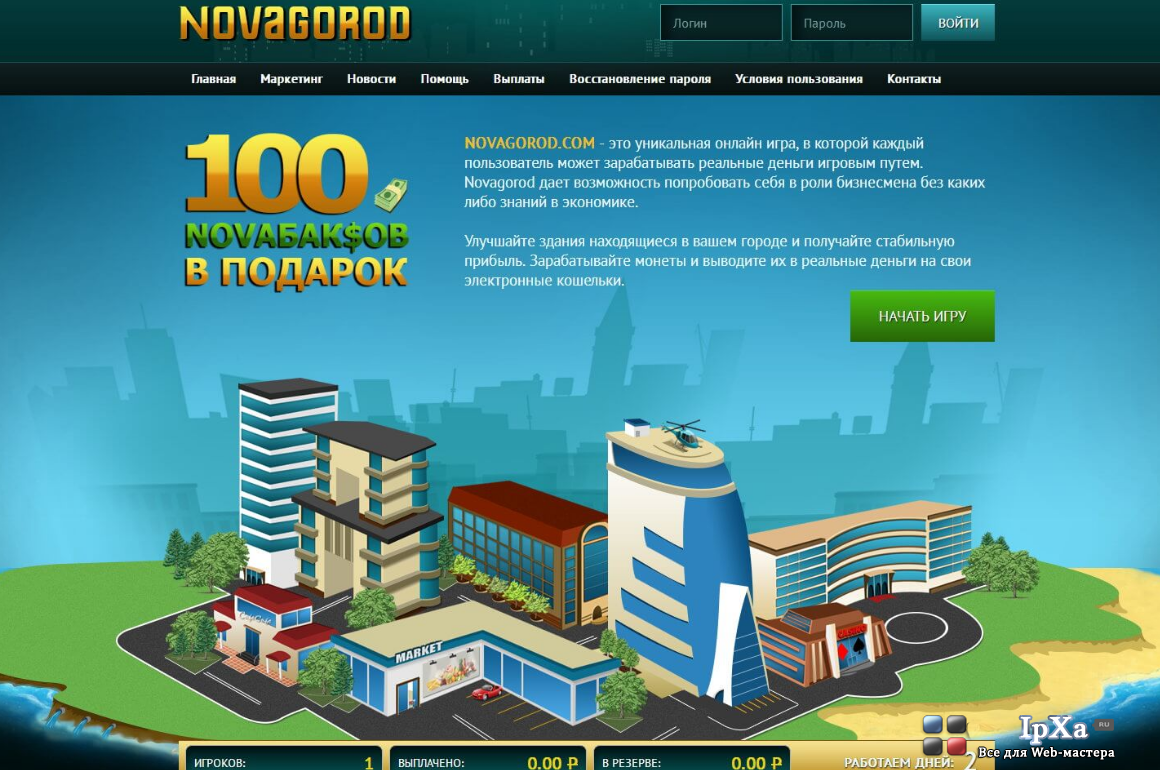This screenshot has height=770, width=1160.
Task: Focus the Пароль input field
Action: (852, 23)
